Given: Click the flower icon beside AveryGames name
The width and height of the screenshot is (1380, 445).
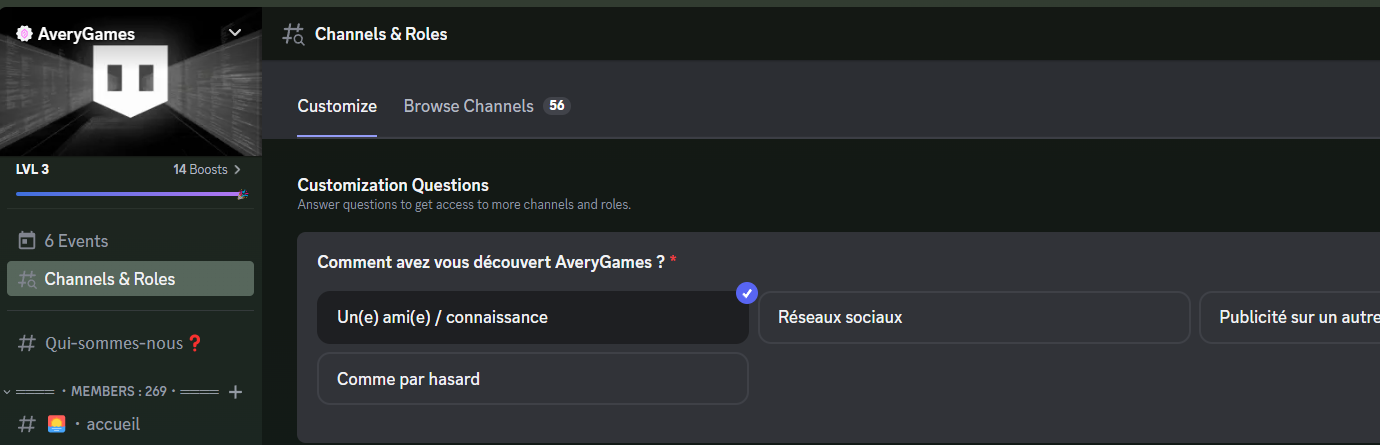Looking at the screenshot, I should (x=24, y=34).
